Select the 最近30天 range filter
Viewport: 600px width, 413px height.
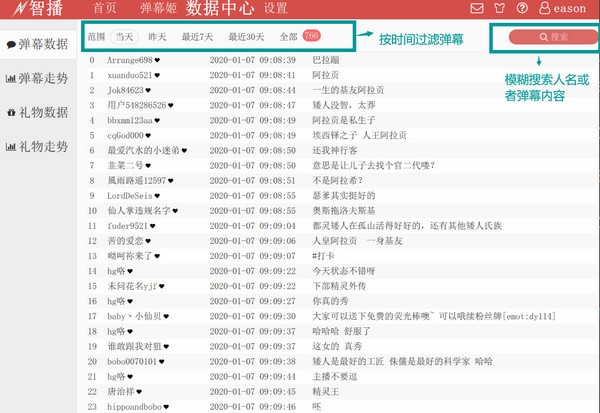(243, 37)
